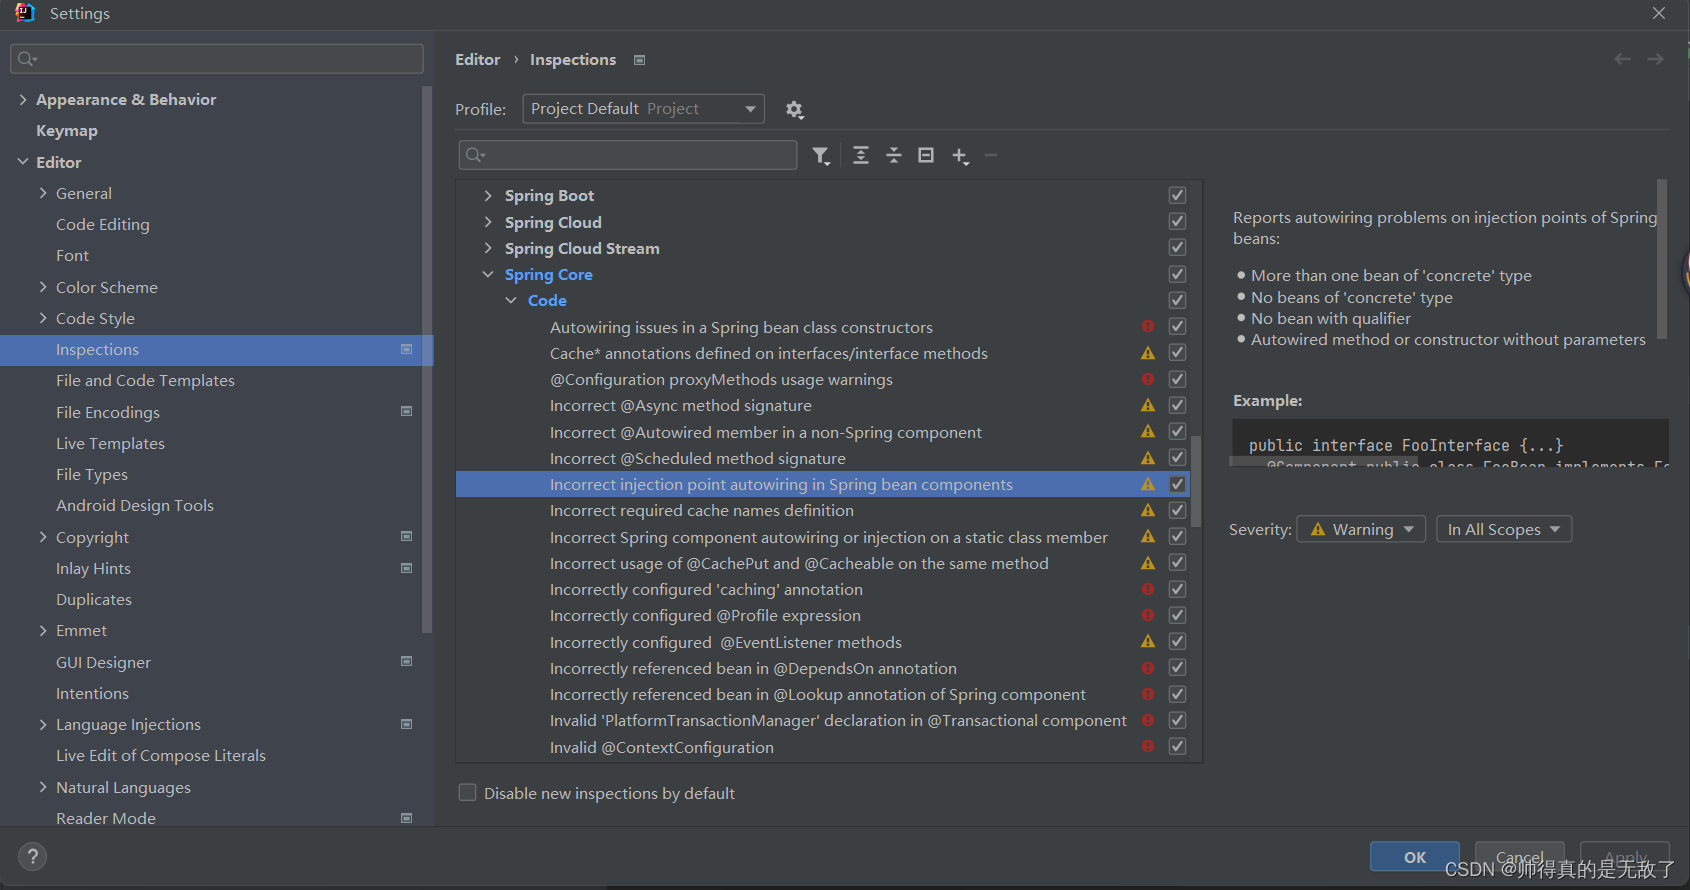Click the search magnifier in the settings search box
Image resolution: width=1690 pixels, height=890 pixels.
click(27, 59)
